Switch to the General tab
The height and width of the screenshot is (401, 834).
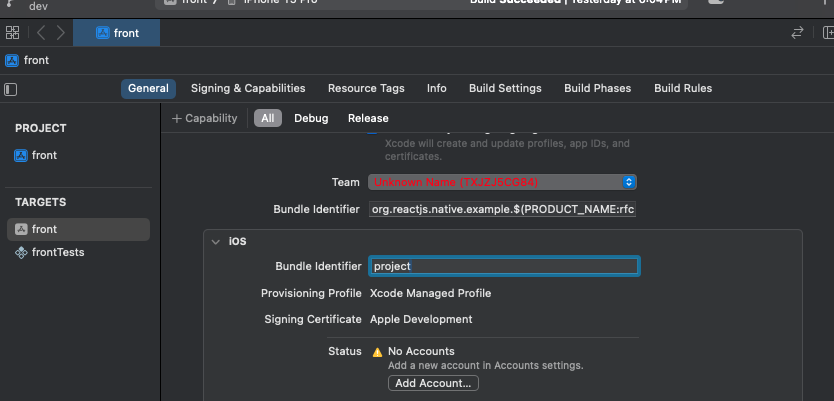click(148, 88)
